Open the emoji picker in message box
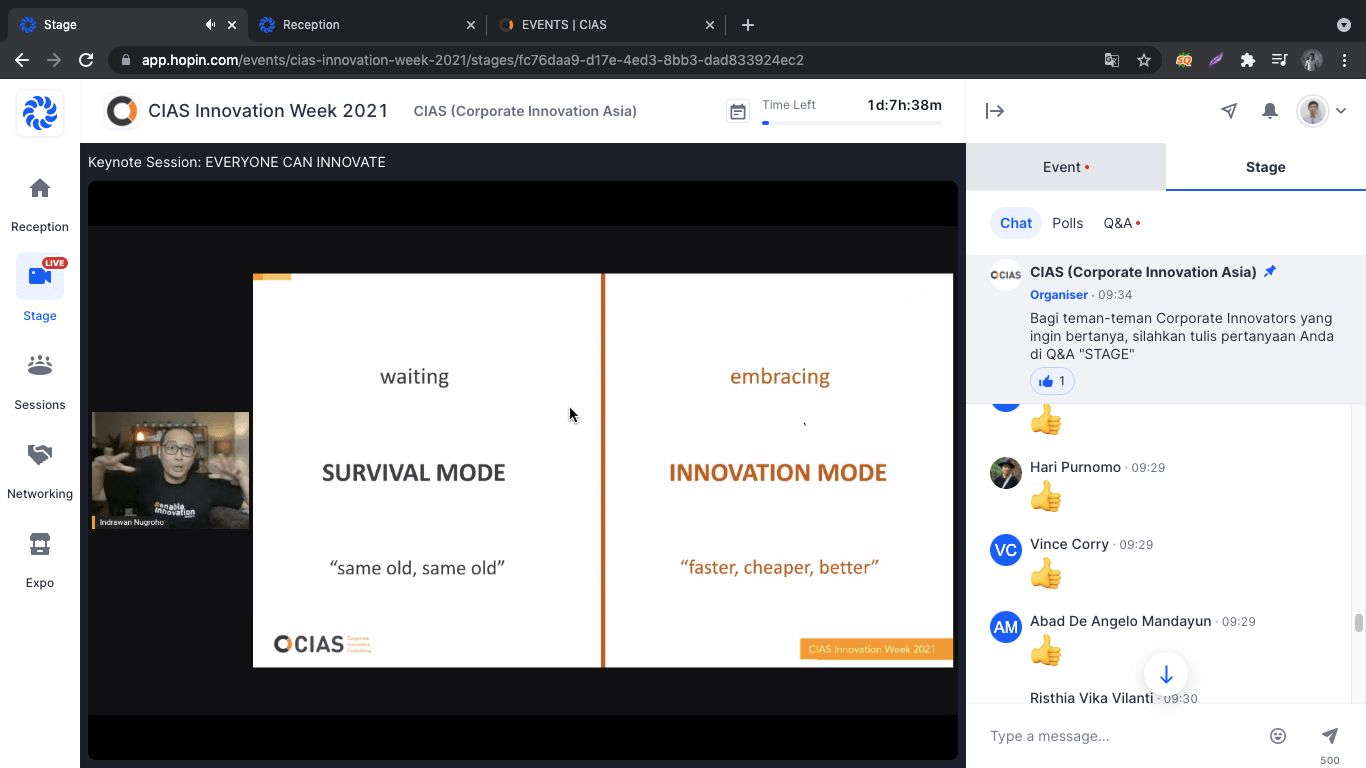The width and height of the screenshot is (1366, 768). (x=1278, y=736)
